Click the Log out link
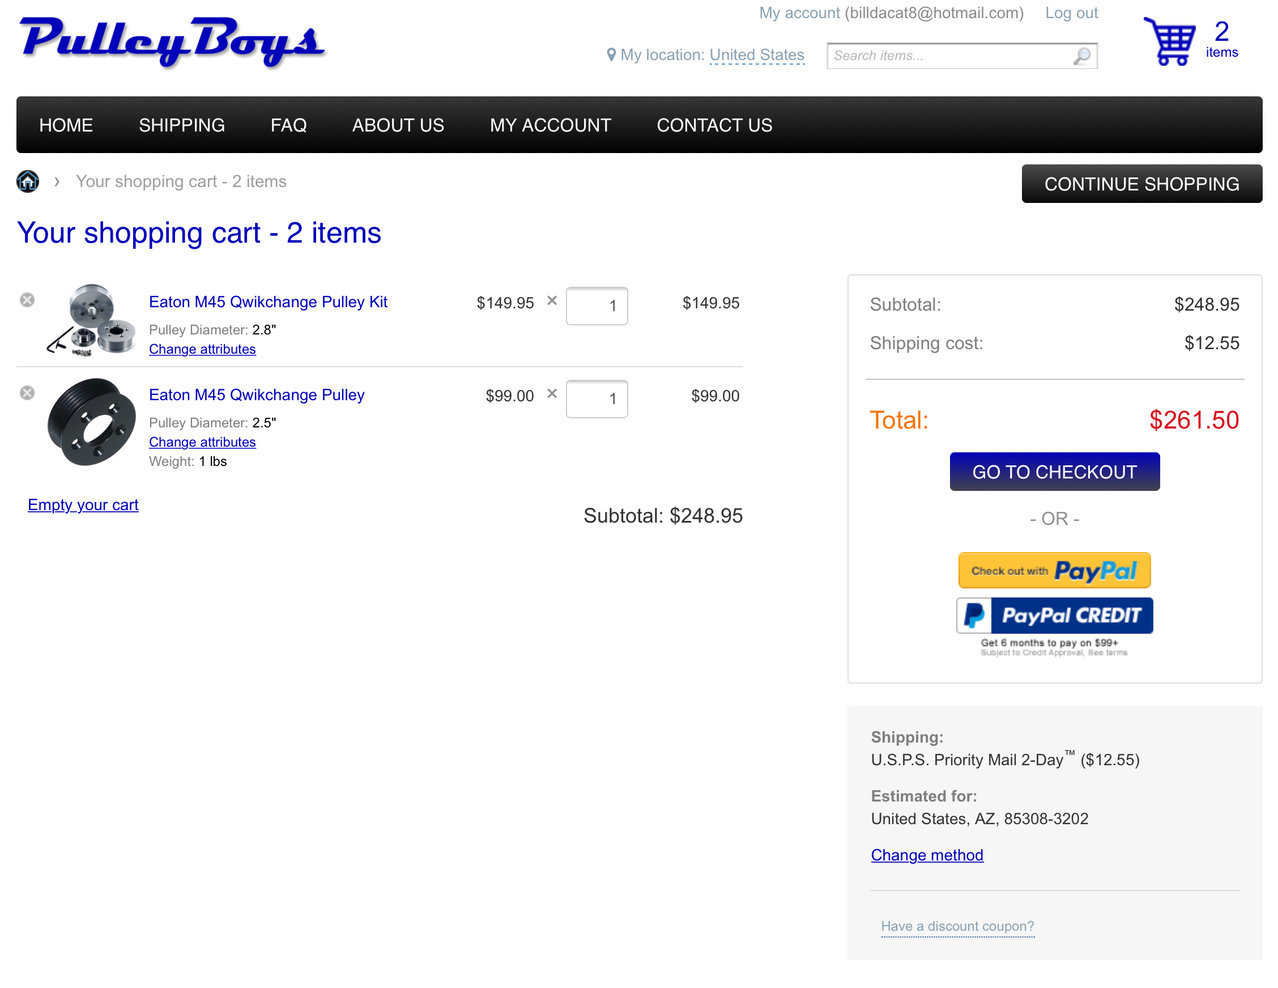Image resolution: width=1278 pixels, height=988 pixels. [x=1071, y=13]
